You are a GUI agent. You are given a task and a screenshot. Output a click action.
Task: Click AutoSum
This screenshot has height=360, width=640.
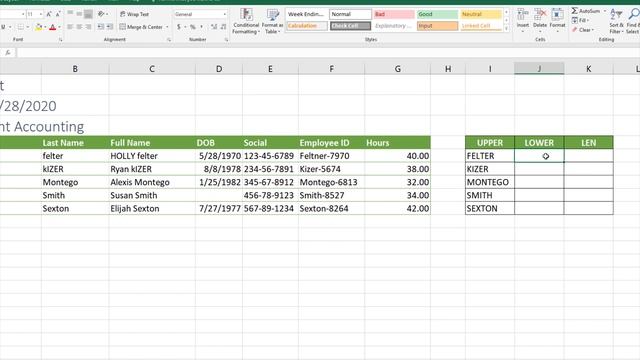coord(586,11)
